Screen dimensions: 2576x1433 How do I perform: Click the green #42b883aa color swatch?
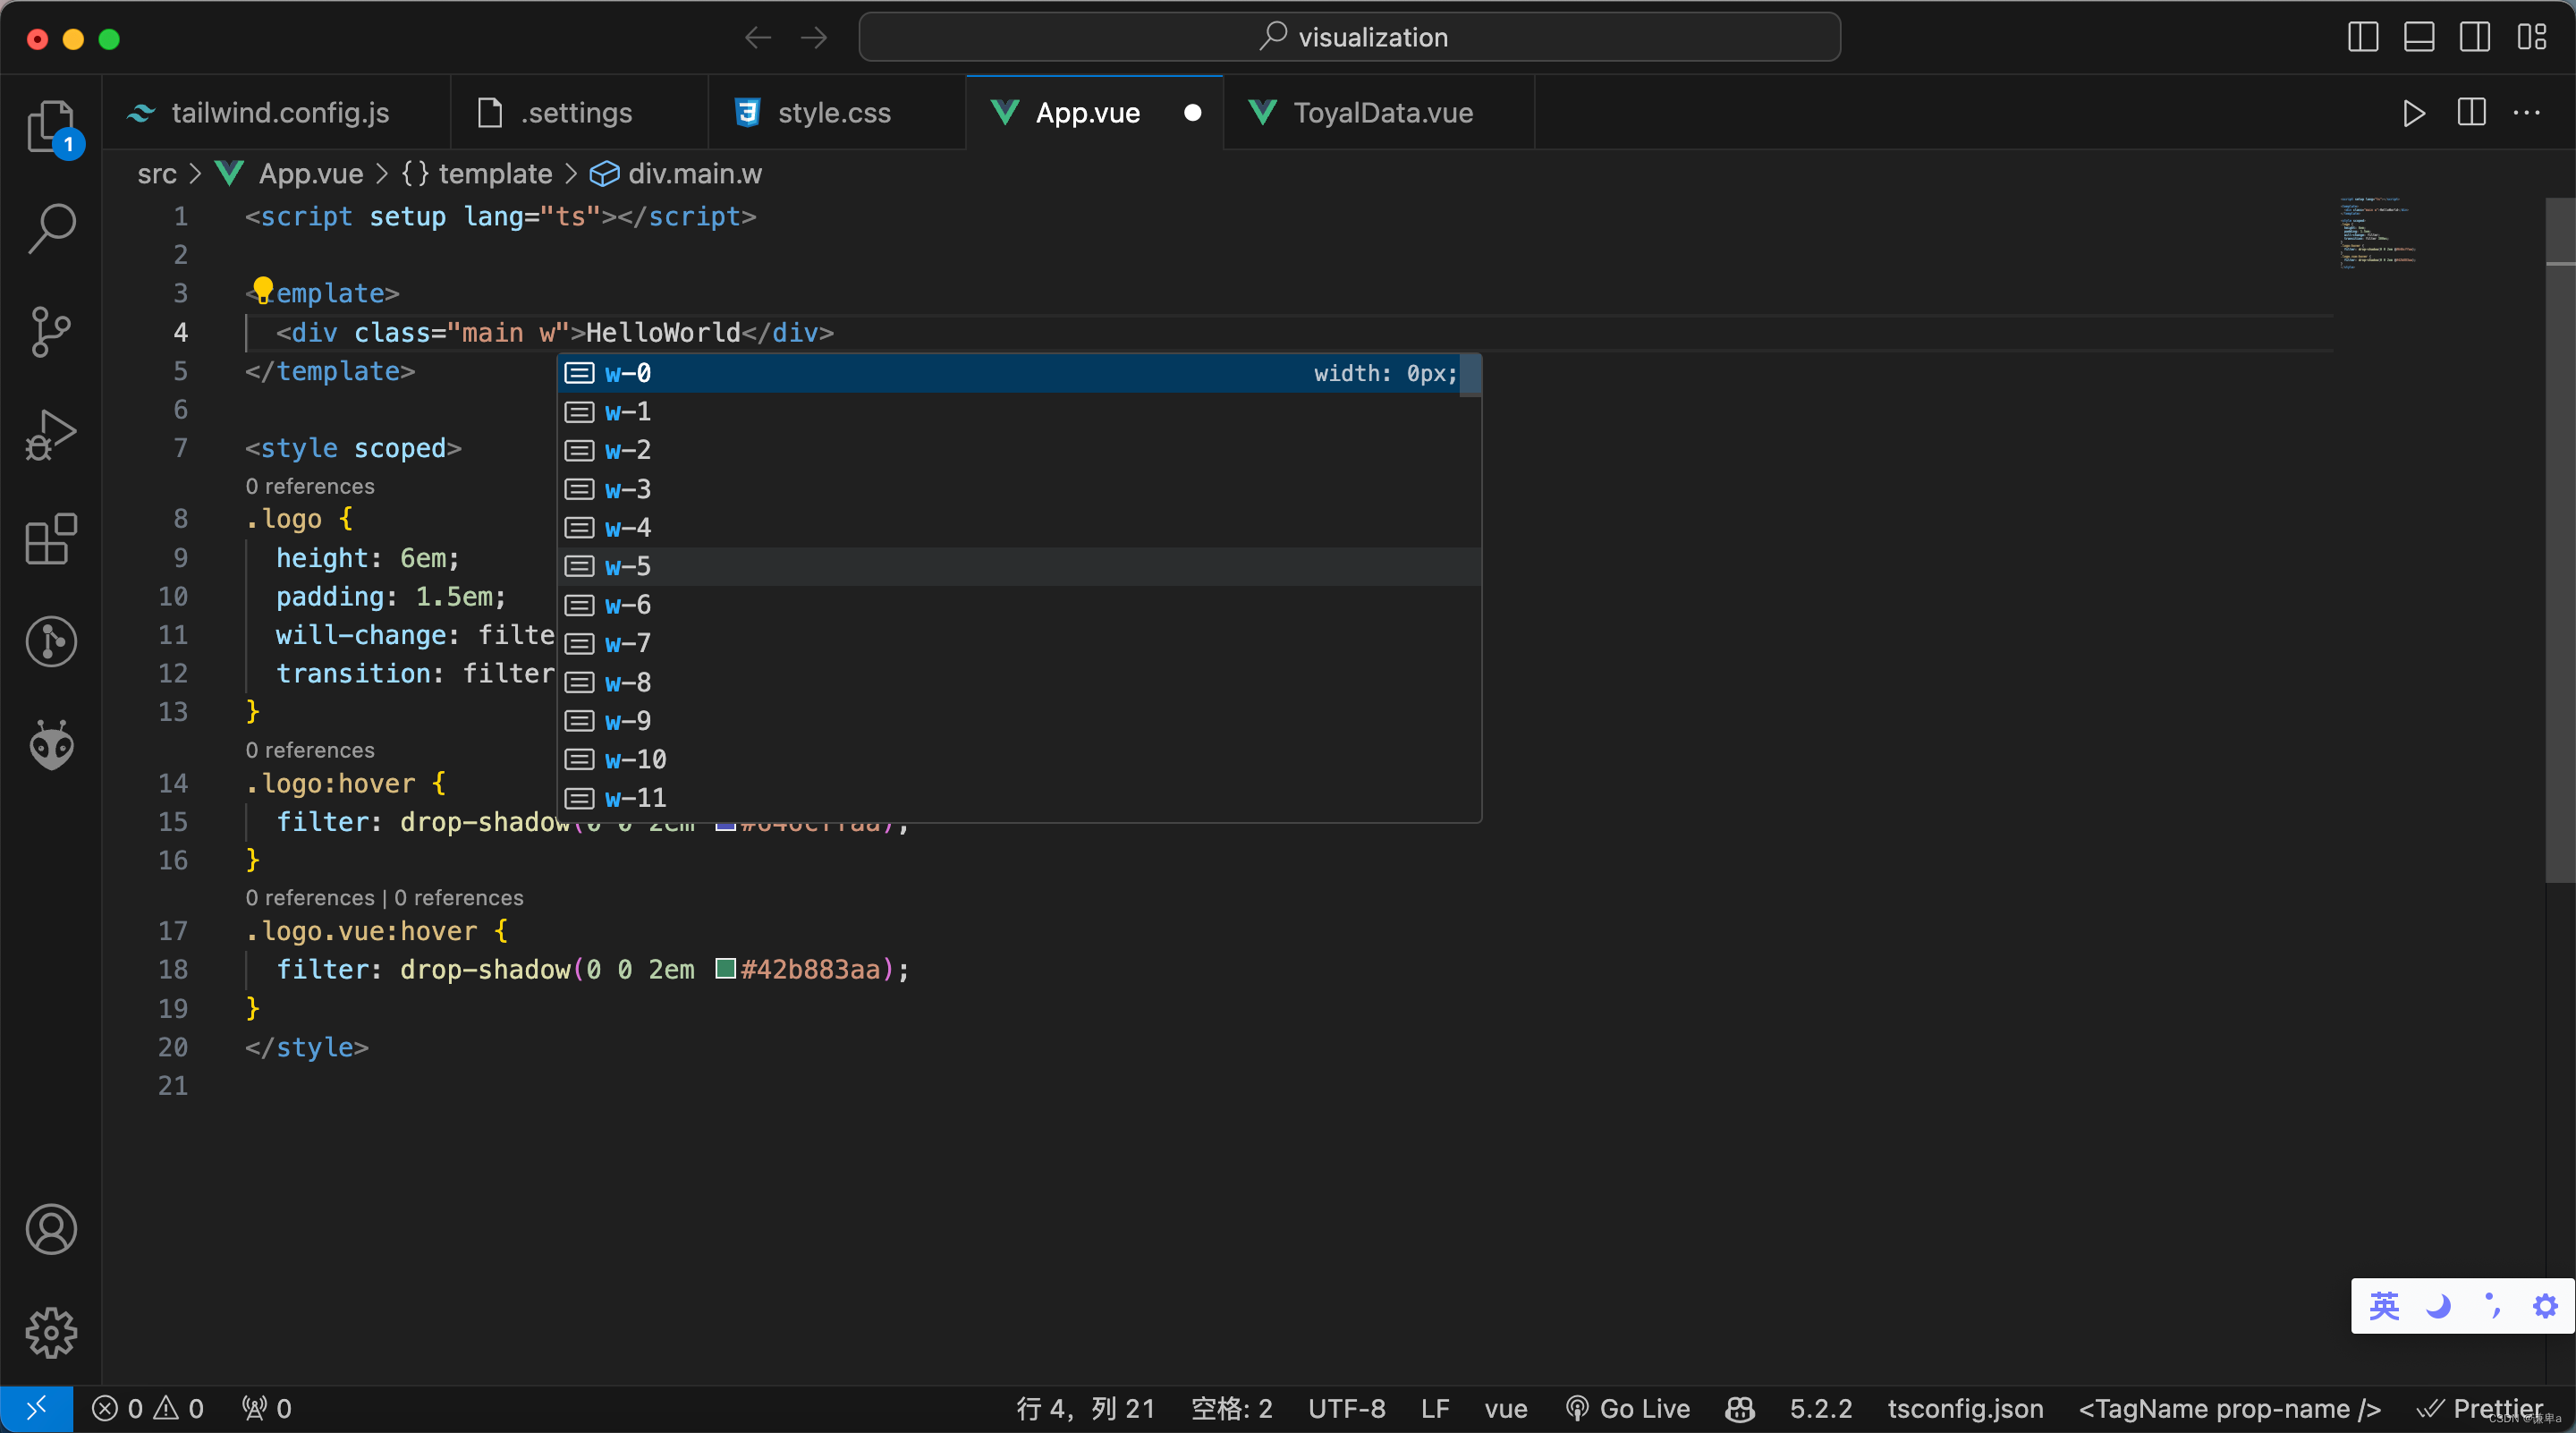tap(725, 969)
